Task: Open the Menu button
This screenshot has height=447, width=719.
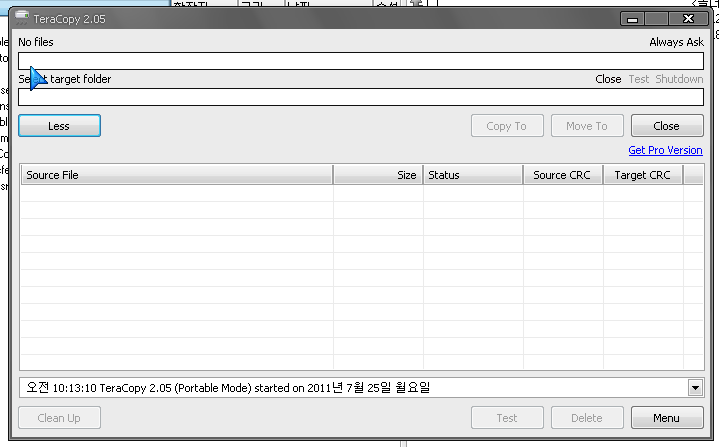Action: coord(667,418)
